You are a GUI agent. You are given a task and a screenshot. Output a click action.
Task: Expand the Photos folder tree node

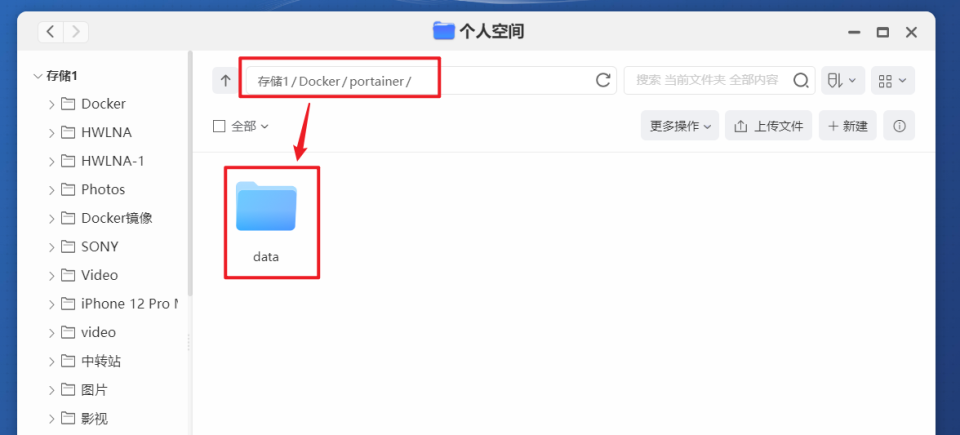(51, 190)
